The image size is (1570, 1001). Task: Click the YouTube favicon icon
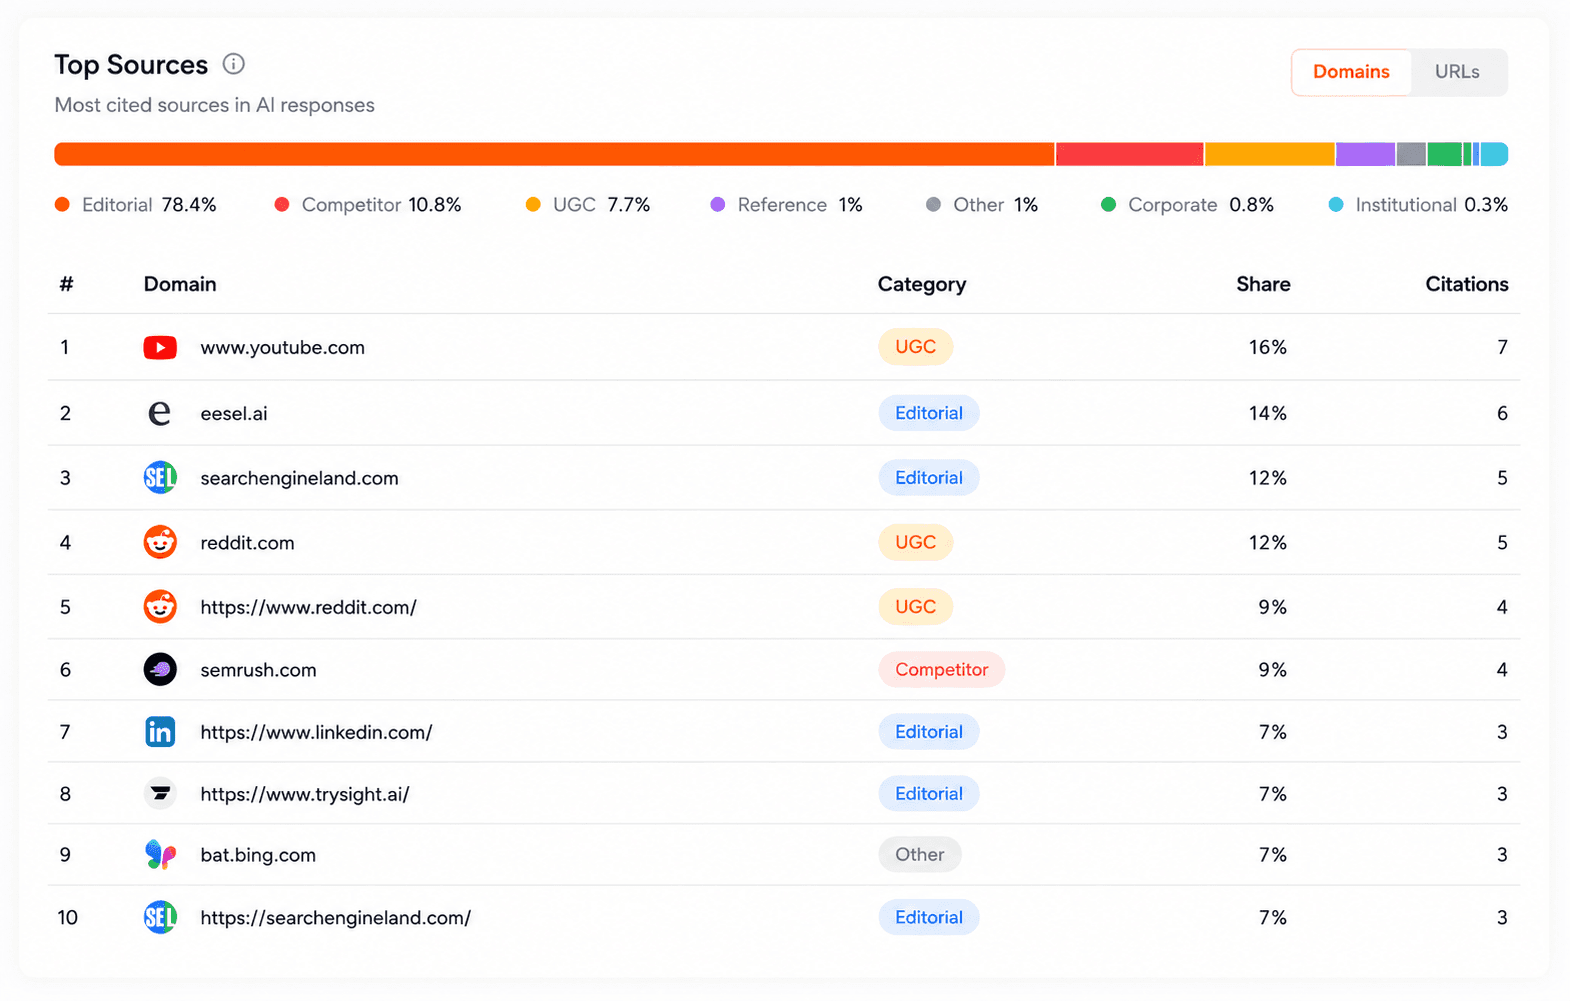[160, 347]
